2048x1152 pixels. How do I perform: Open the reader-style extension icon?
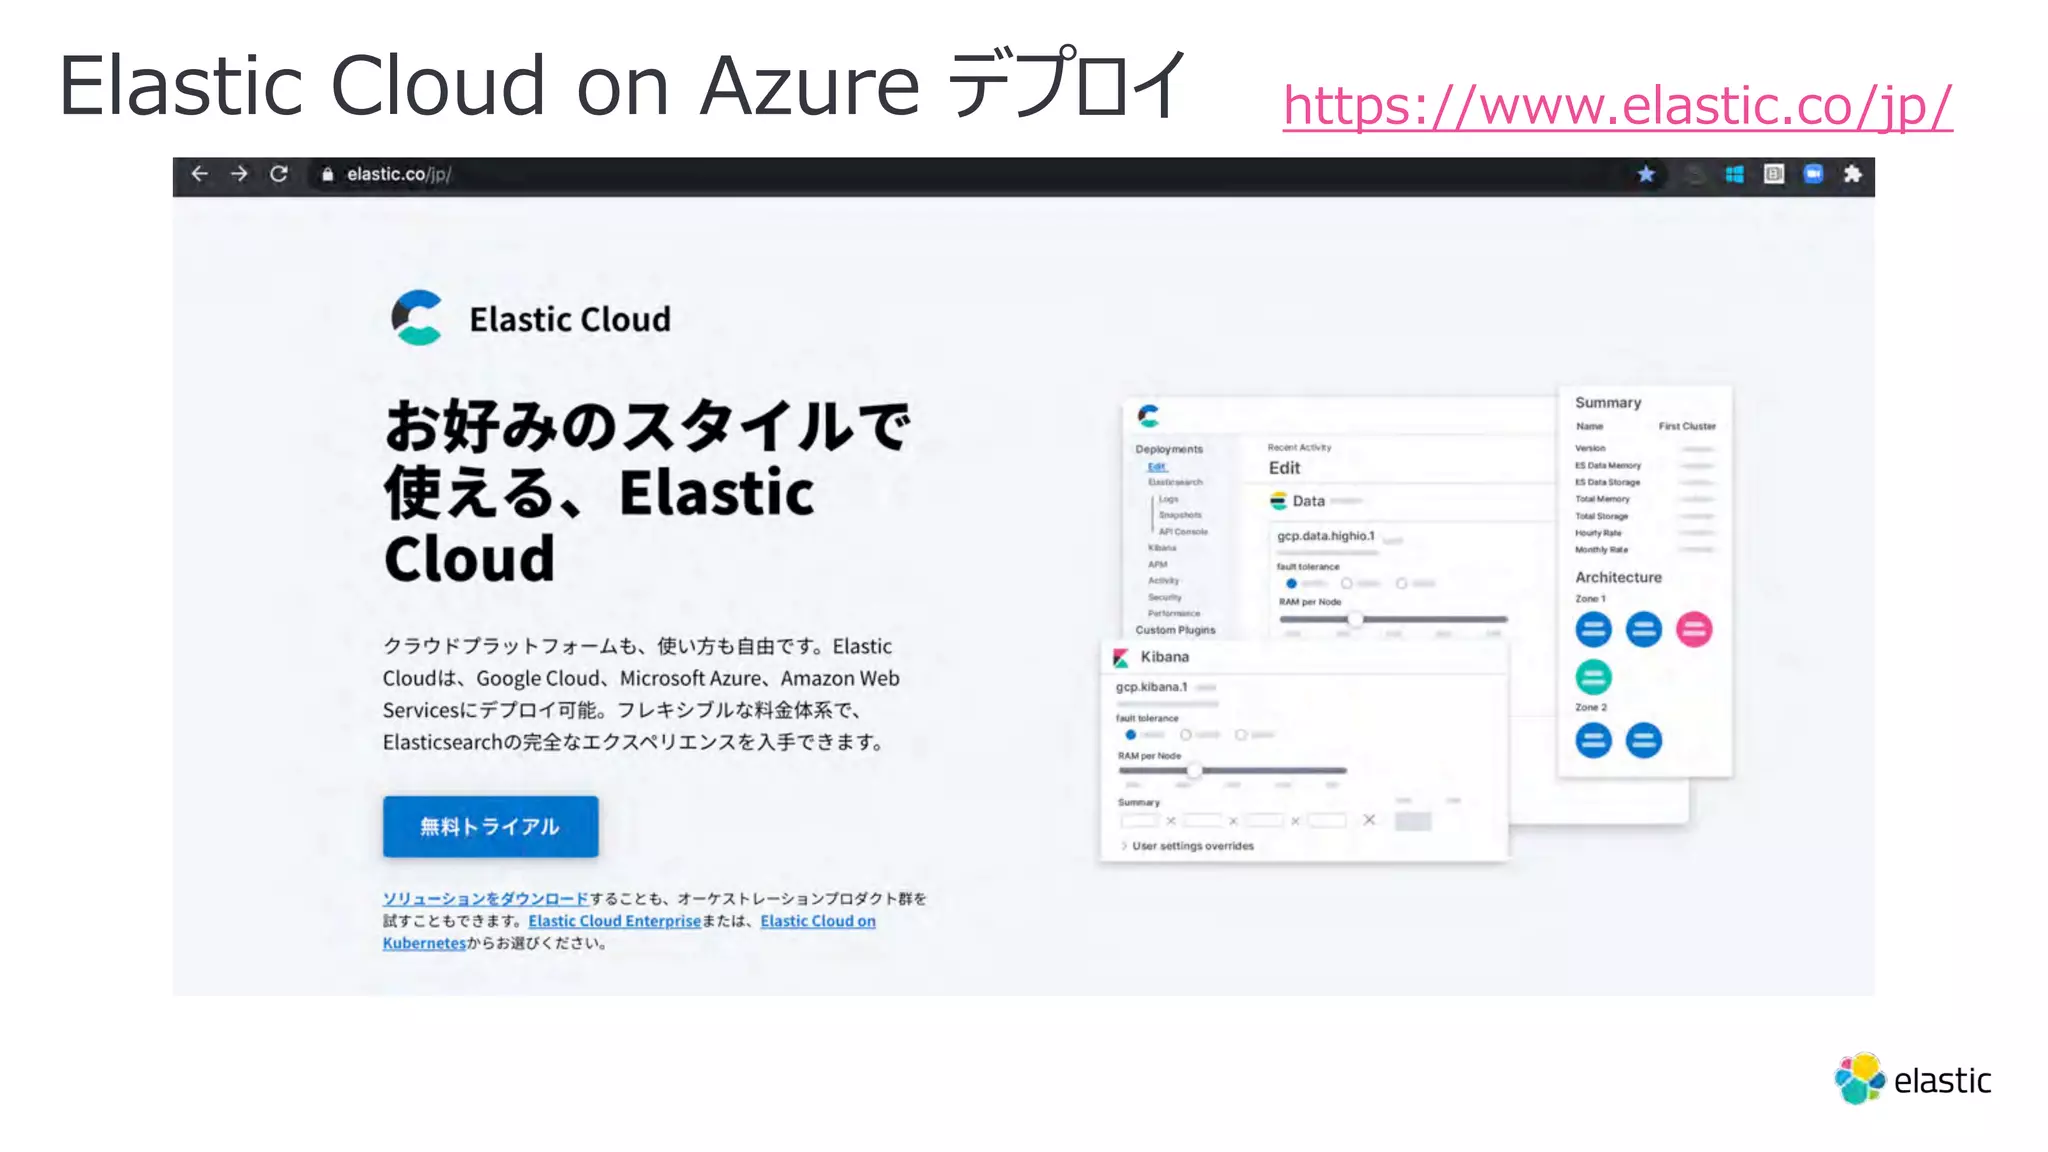click(1774, 174)
